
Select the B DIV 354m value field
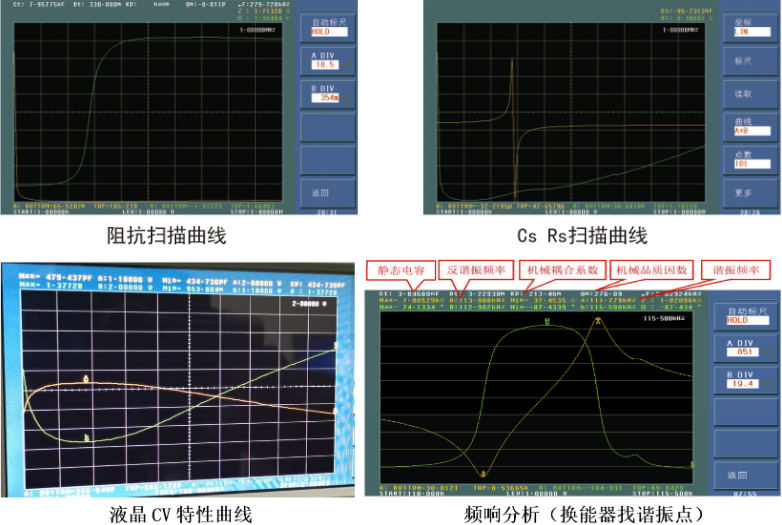click(325, 98)
